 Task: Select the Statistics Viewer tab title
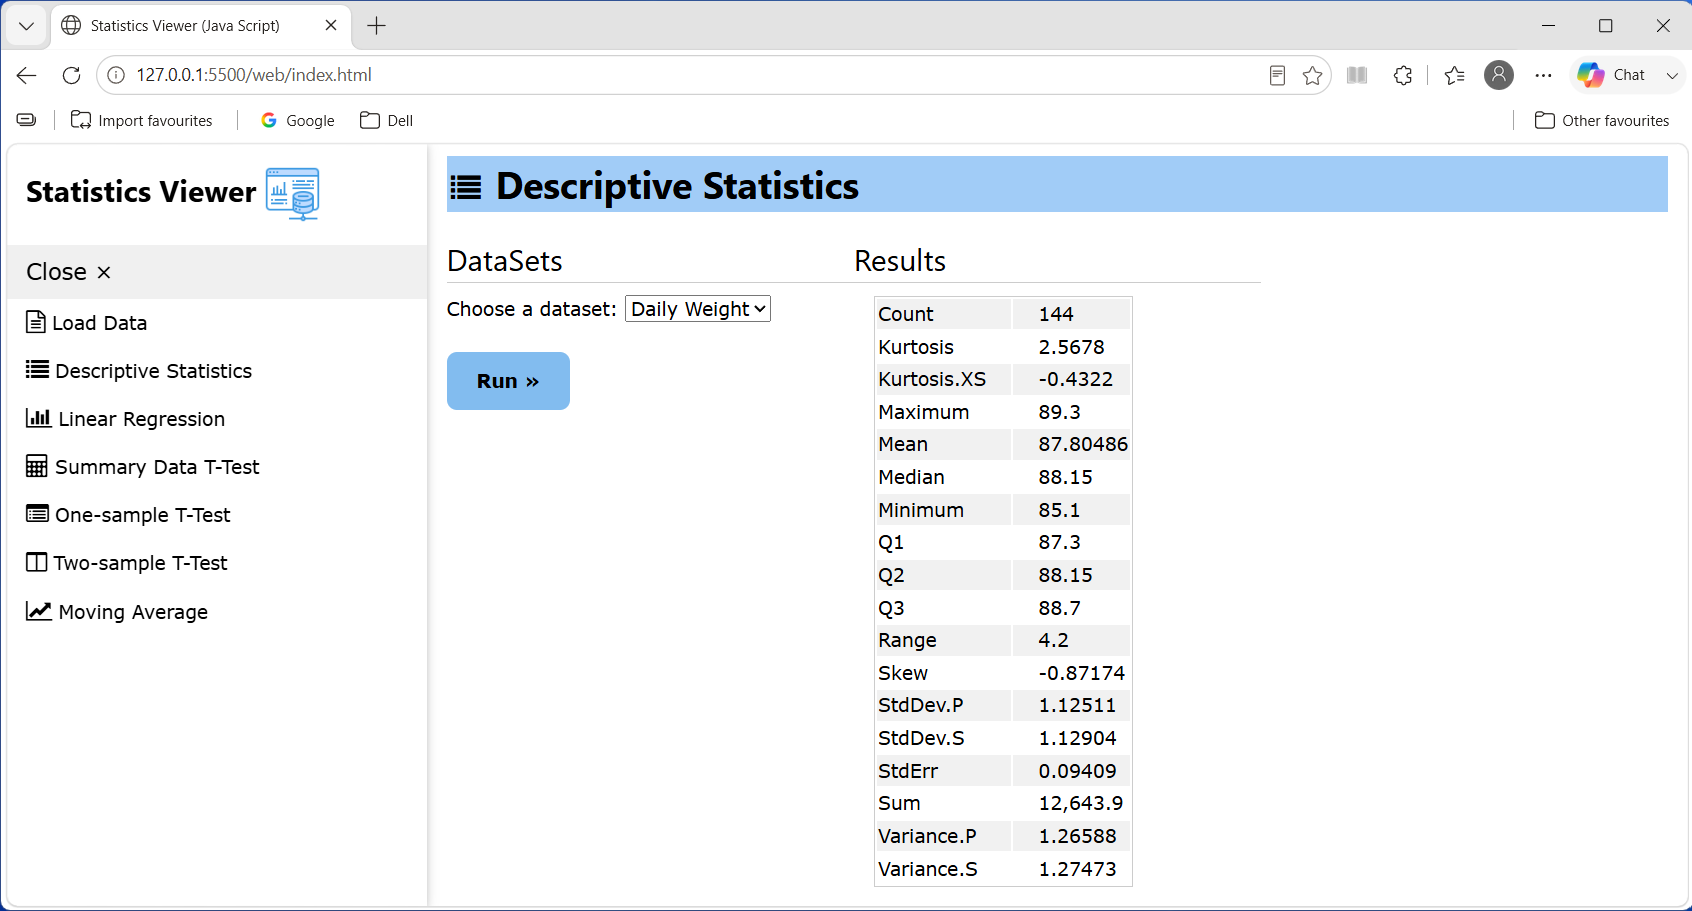click(185, 26)
